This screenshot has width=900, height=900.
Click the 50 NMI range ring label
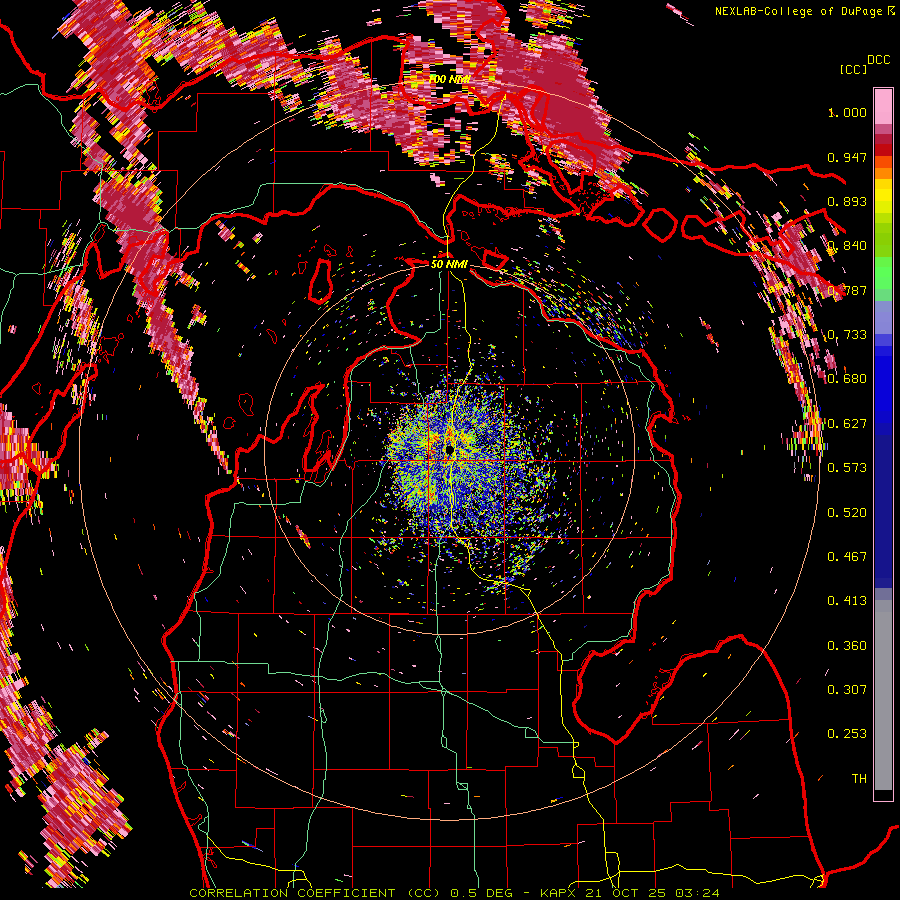449,264
